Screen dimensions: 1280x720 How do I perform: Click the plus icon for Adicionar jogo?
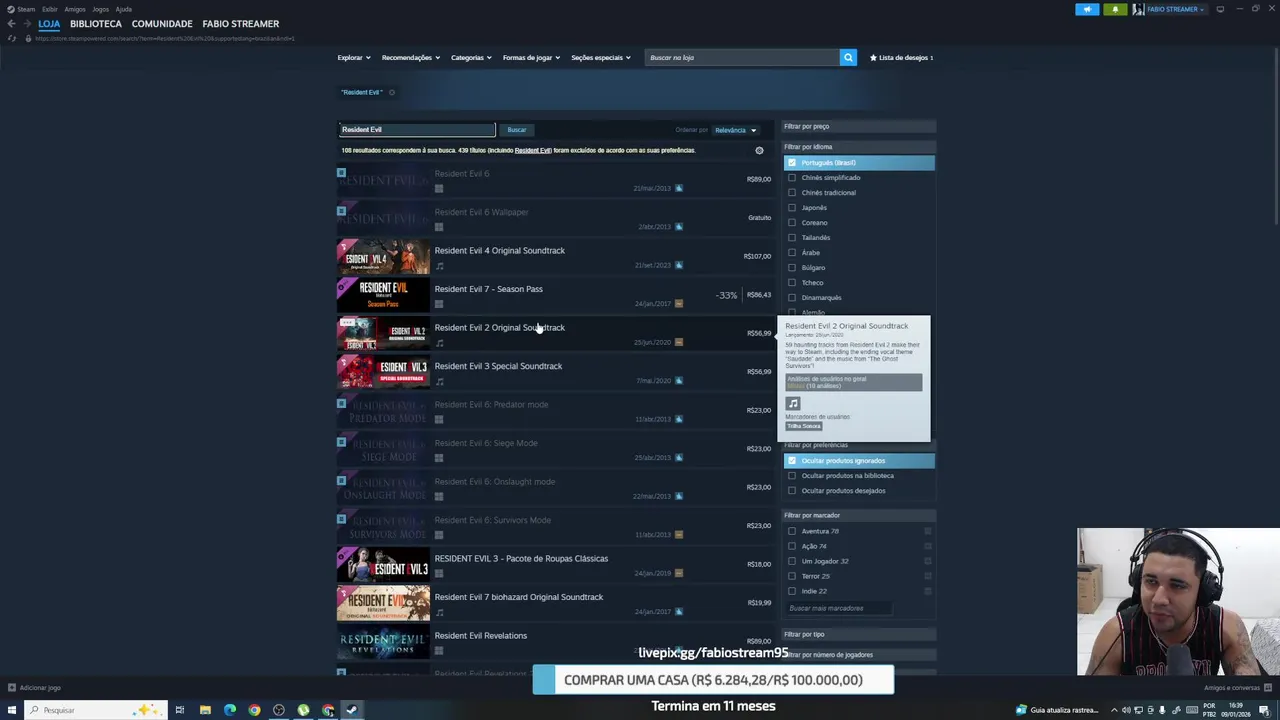(x=11, y=688)
